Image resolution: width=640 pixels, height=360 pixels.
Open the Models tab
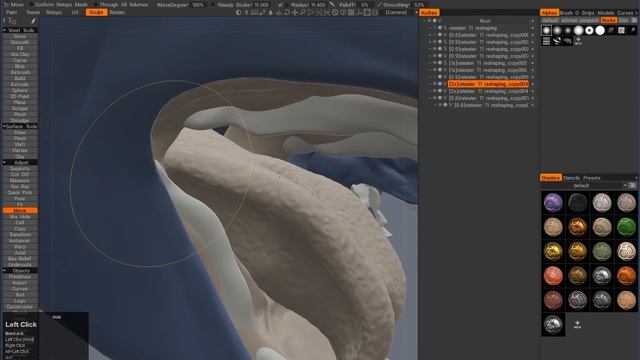(x=606, y=13)
